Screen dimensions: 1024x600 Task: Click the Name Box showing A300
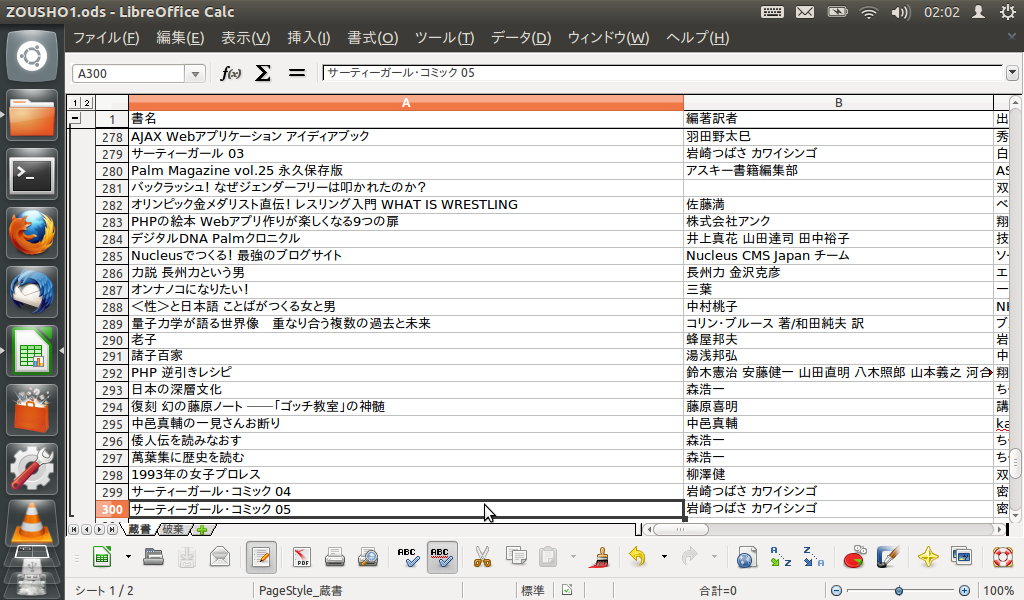(x=129, y=74)
